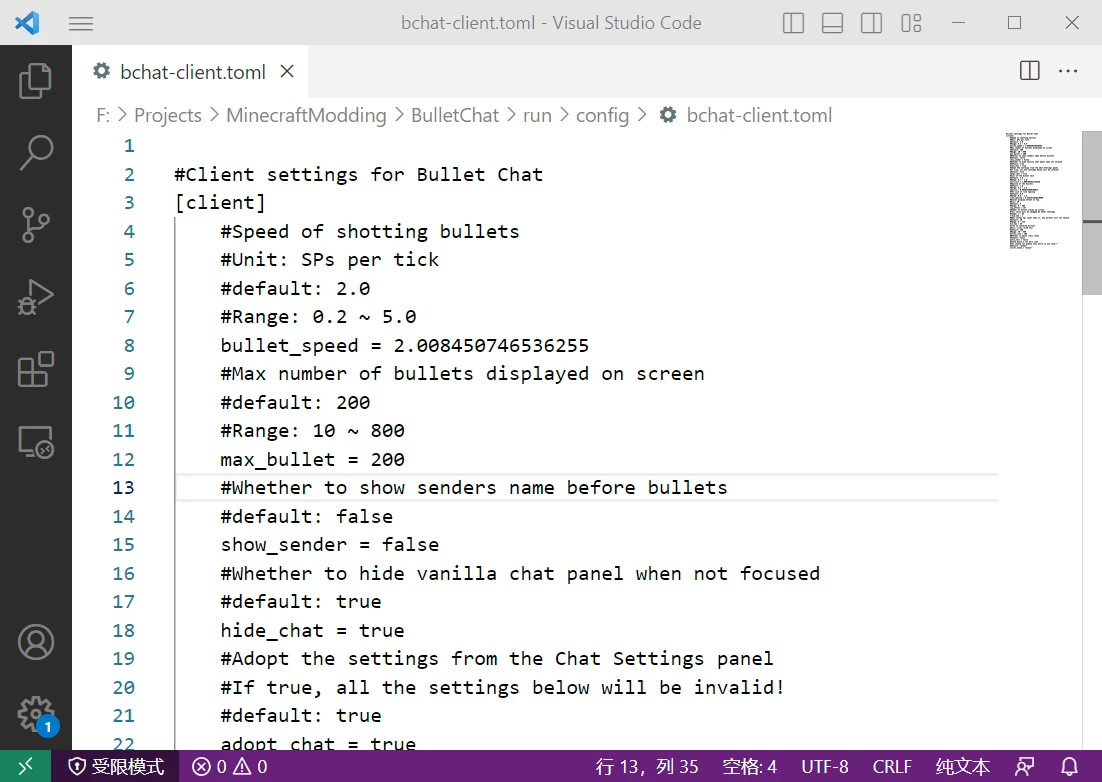Change end-of-line sequence CRLF
Viewport: 1102px width, 782px height.
pyautogui.click(x=892, y=766)
